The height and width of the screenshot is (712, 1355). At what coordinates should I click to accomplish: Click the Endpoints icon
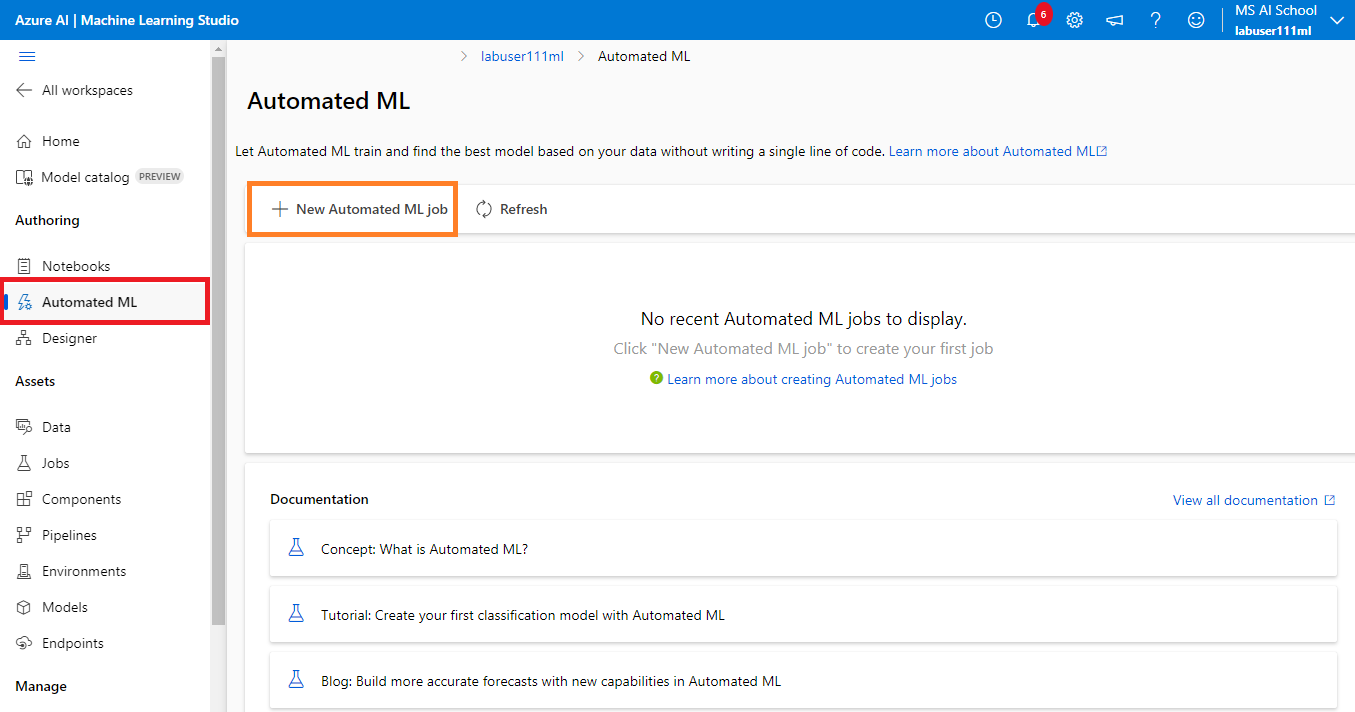(24, 643)
